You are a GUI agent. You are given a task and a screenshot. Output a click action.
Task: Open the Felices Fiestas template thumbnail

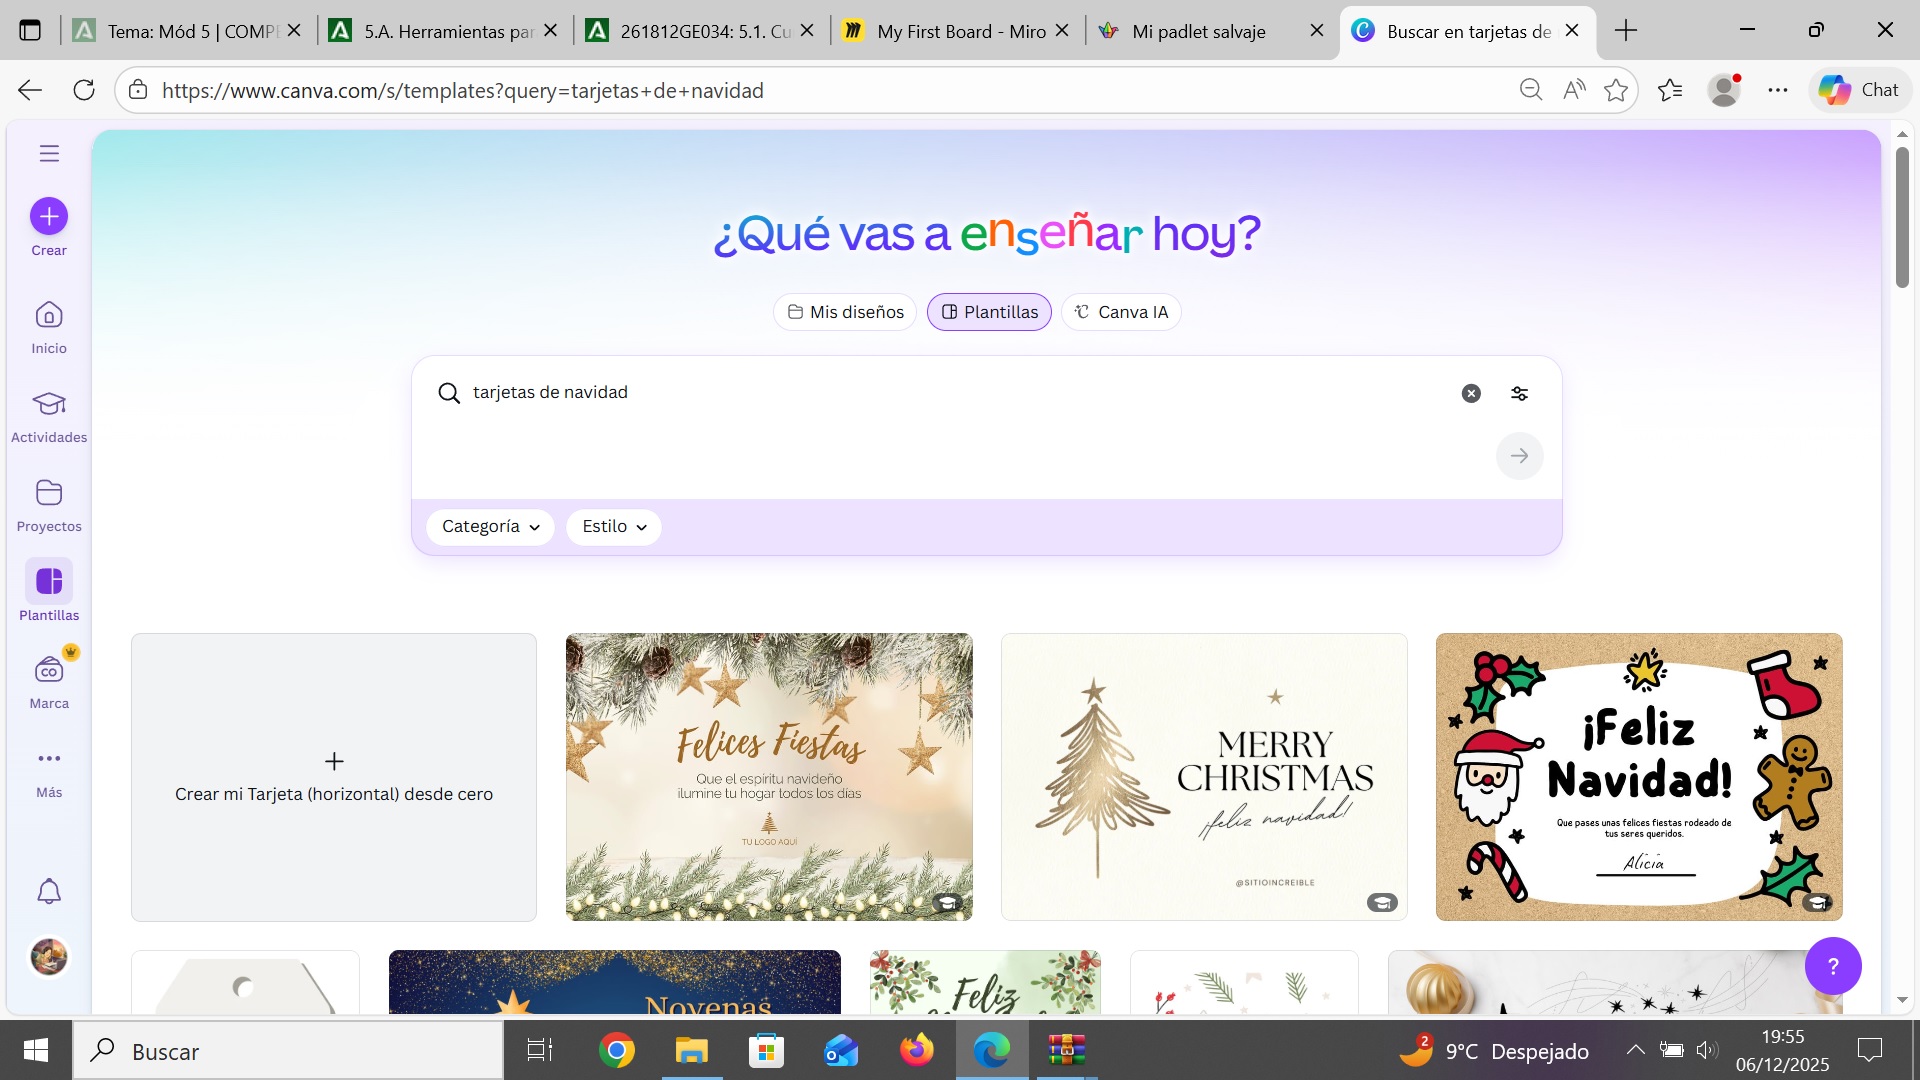(769, 777)
